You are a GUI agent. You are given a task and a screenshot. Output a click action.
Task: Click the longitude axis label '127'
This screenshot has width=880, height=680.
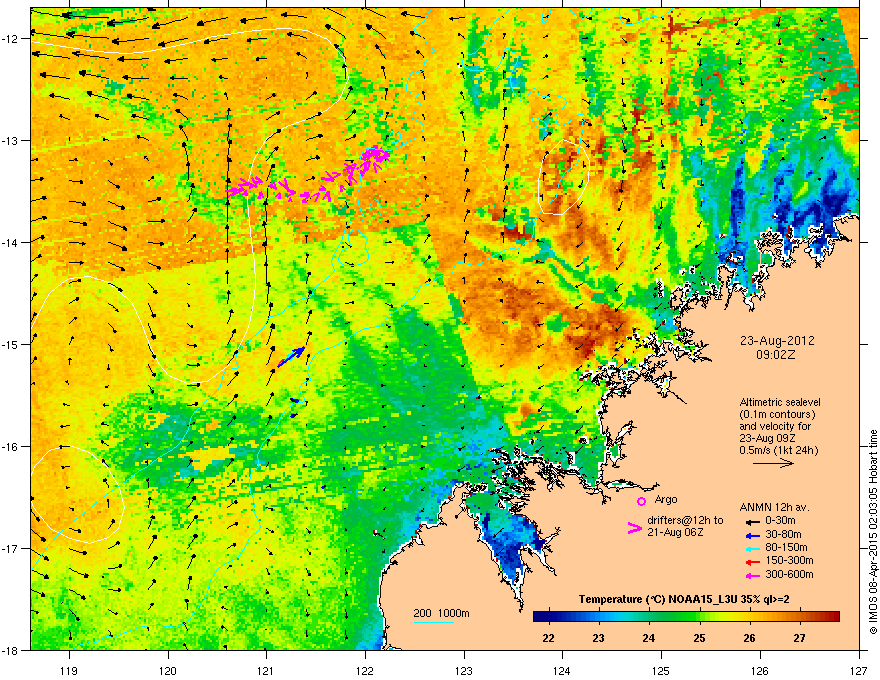tap(859, 670)
